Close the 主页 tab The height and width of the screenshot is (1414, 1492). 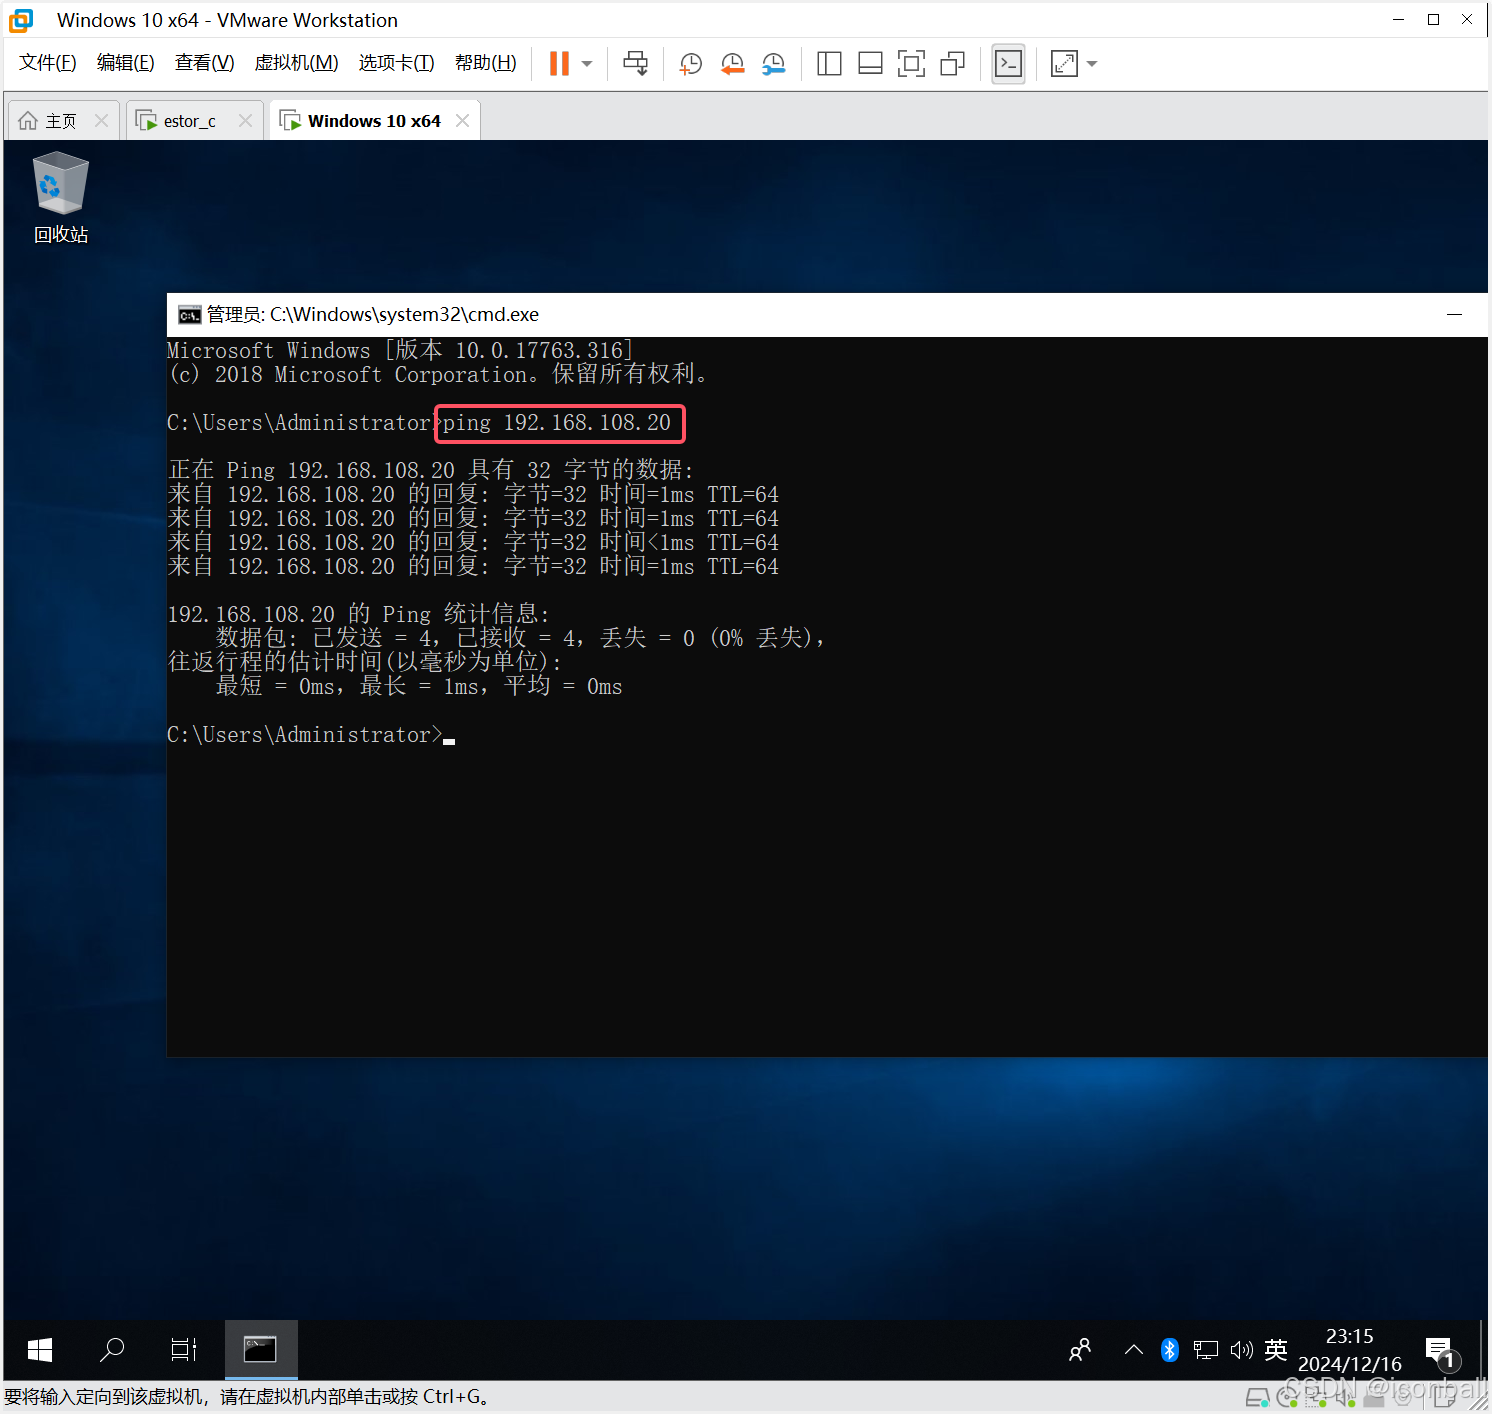click(x=101, y=121)
